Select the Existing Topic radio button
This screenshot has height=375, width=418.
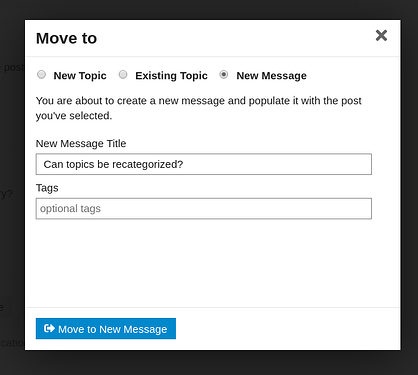click(123, 75)
